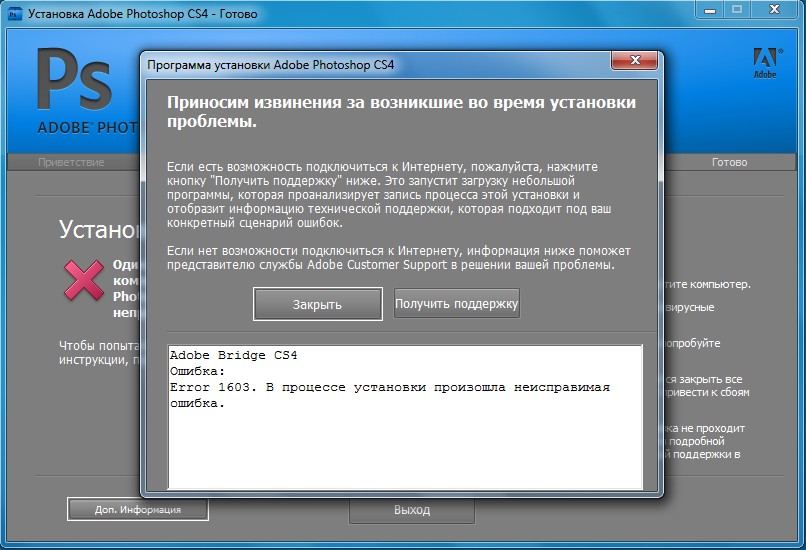
Task: Close the Программа установки dialog with red X
Action: click(634, 60)
